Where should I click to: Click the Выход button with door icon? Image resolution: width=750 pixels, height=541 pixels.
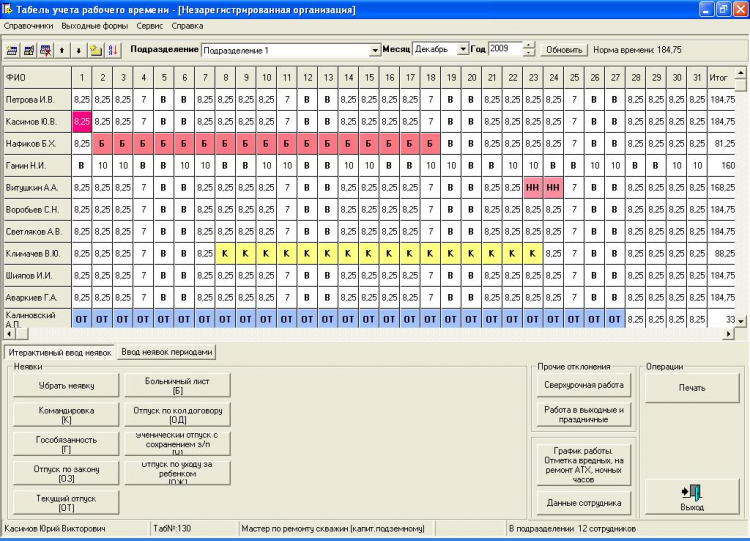point(692,496)
